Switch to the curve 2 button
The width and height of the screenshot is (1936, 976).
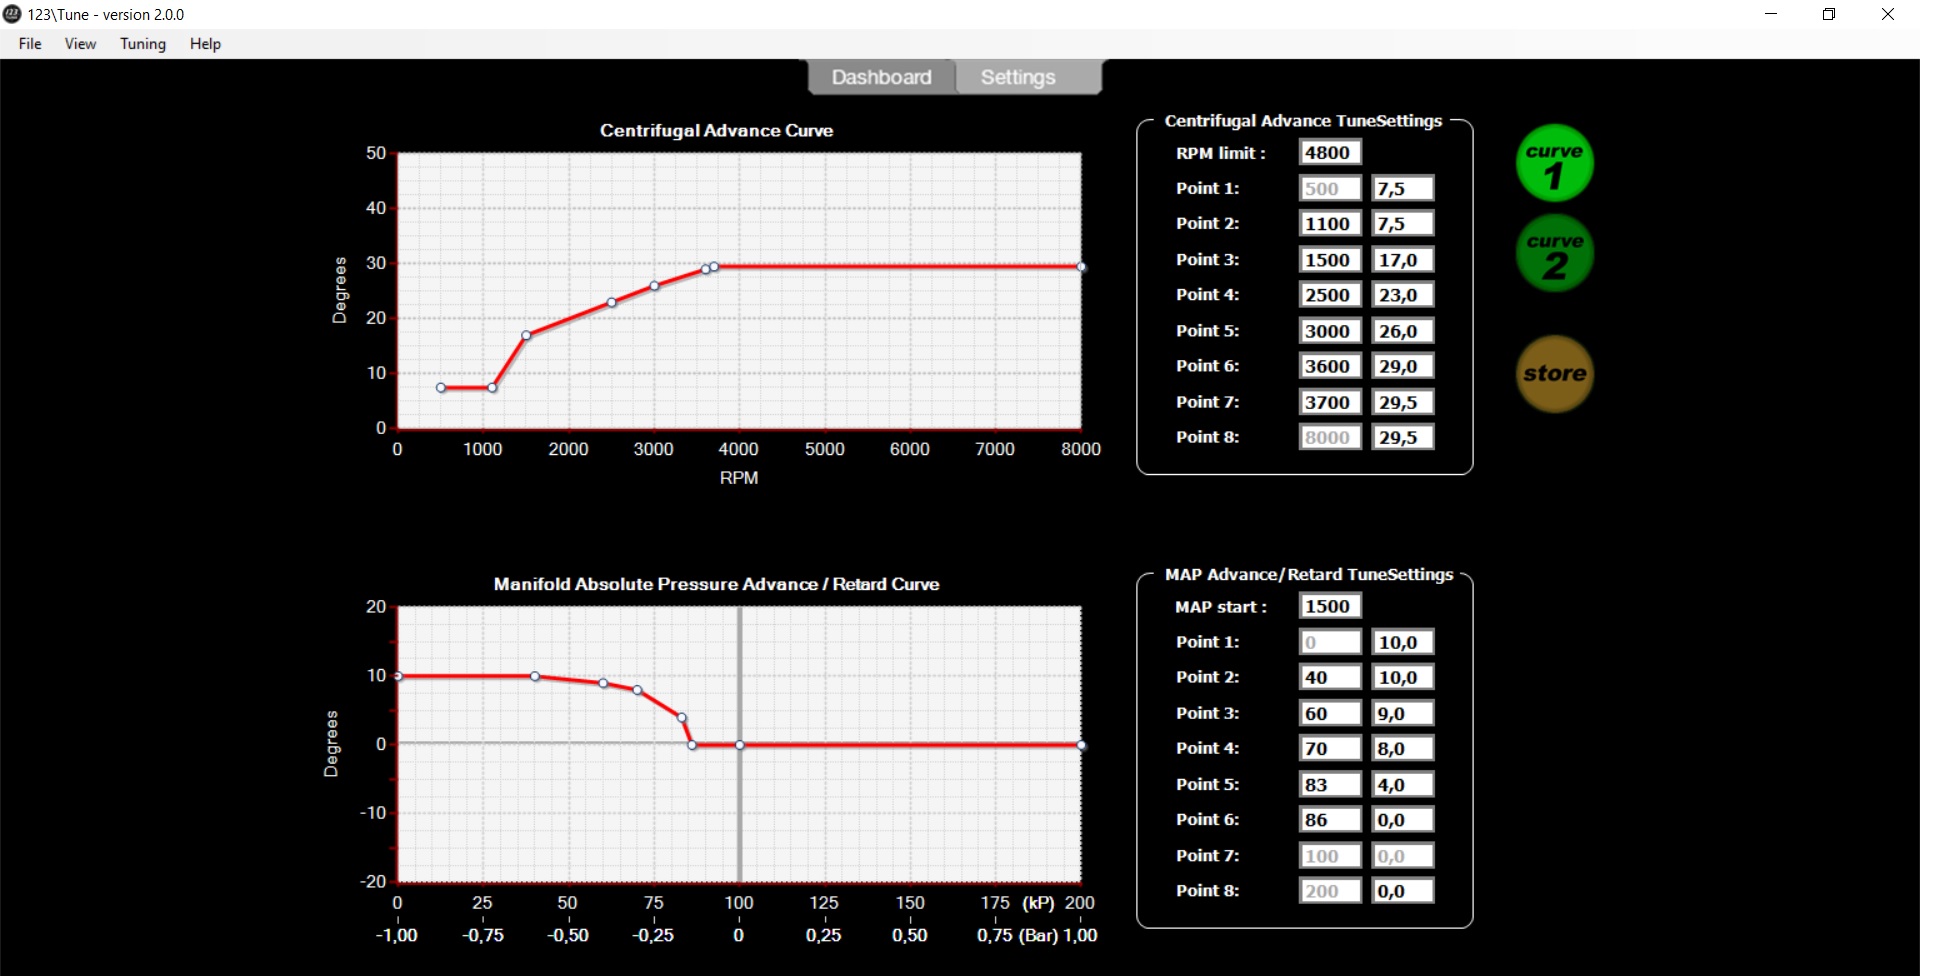[x=1554, y=254]
